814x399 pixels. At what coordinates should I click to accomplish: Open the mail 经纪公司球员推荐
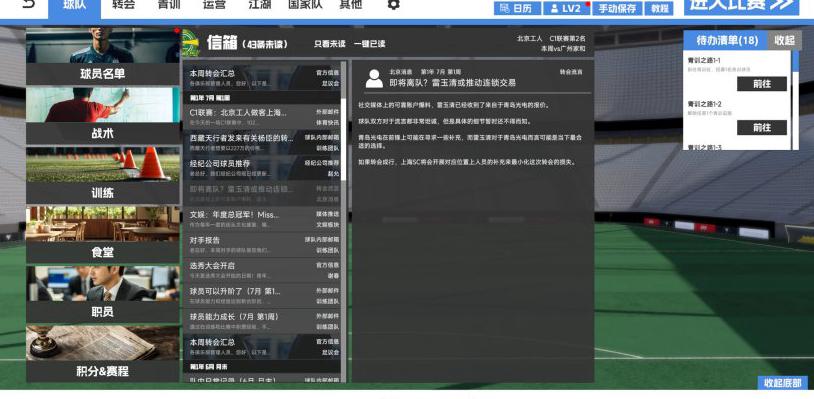point(262,168)
